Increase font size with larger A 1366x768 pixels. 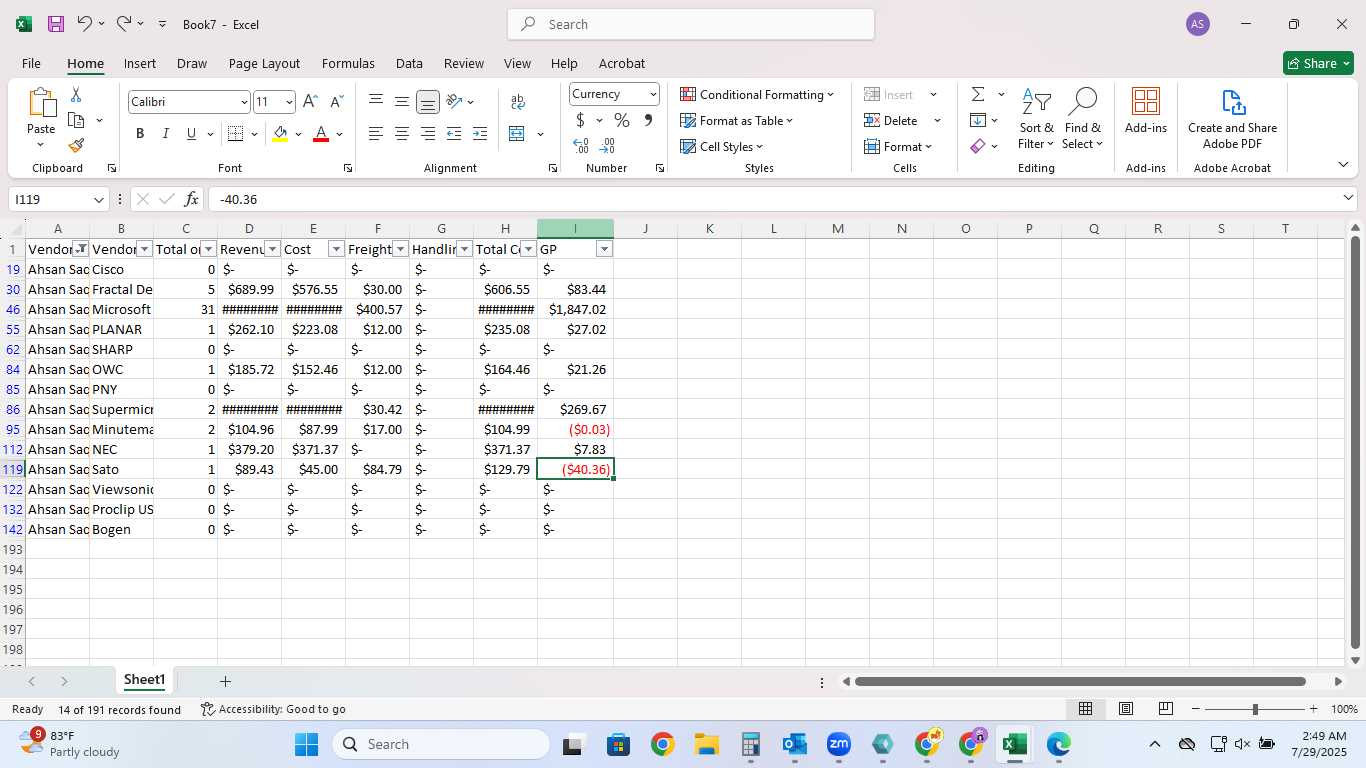(x=310, y=101)
